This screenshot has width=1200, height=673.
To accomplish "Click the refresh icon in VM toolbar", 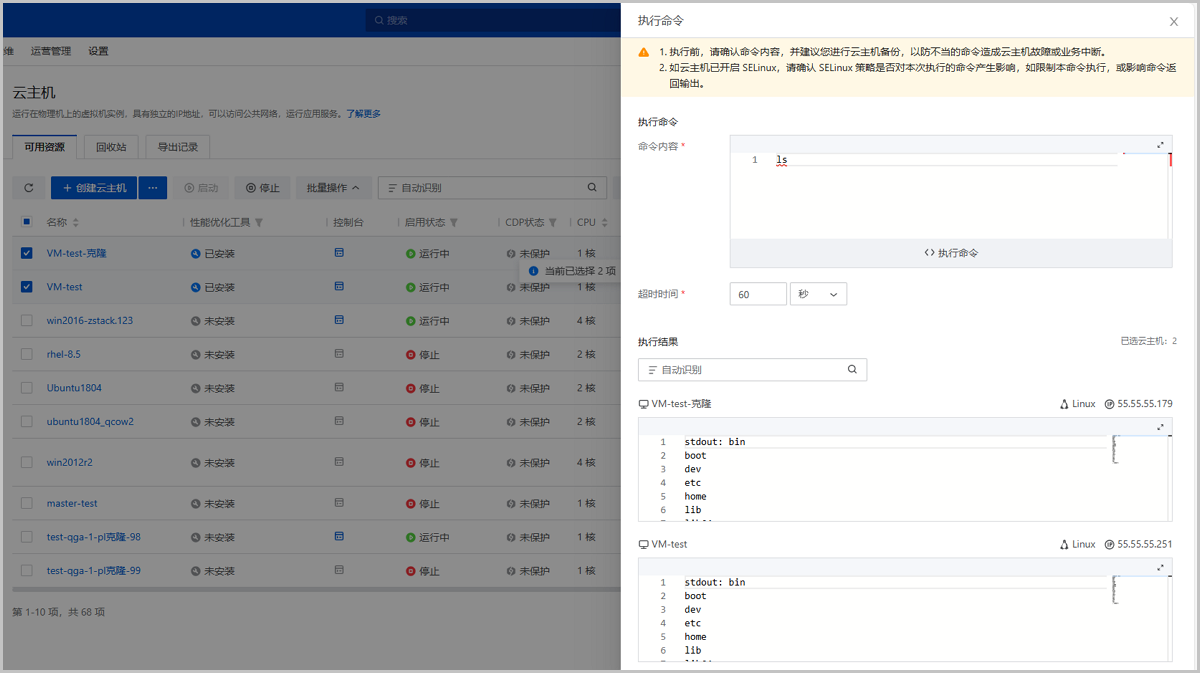I will click(29, 188).
